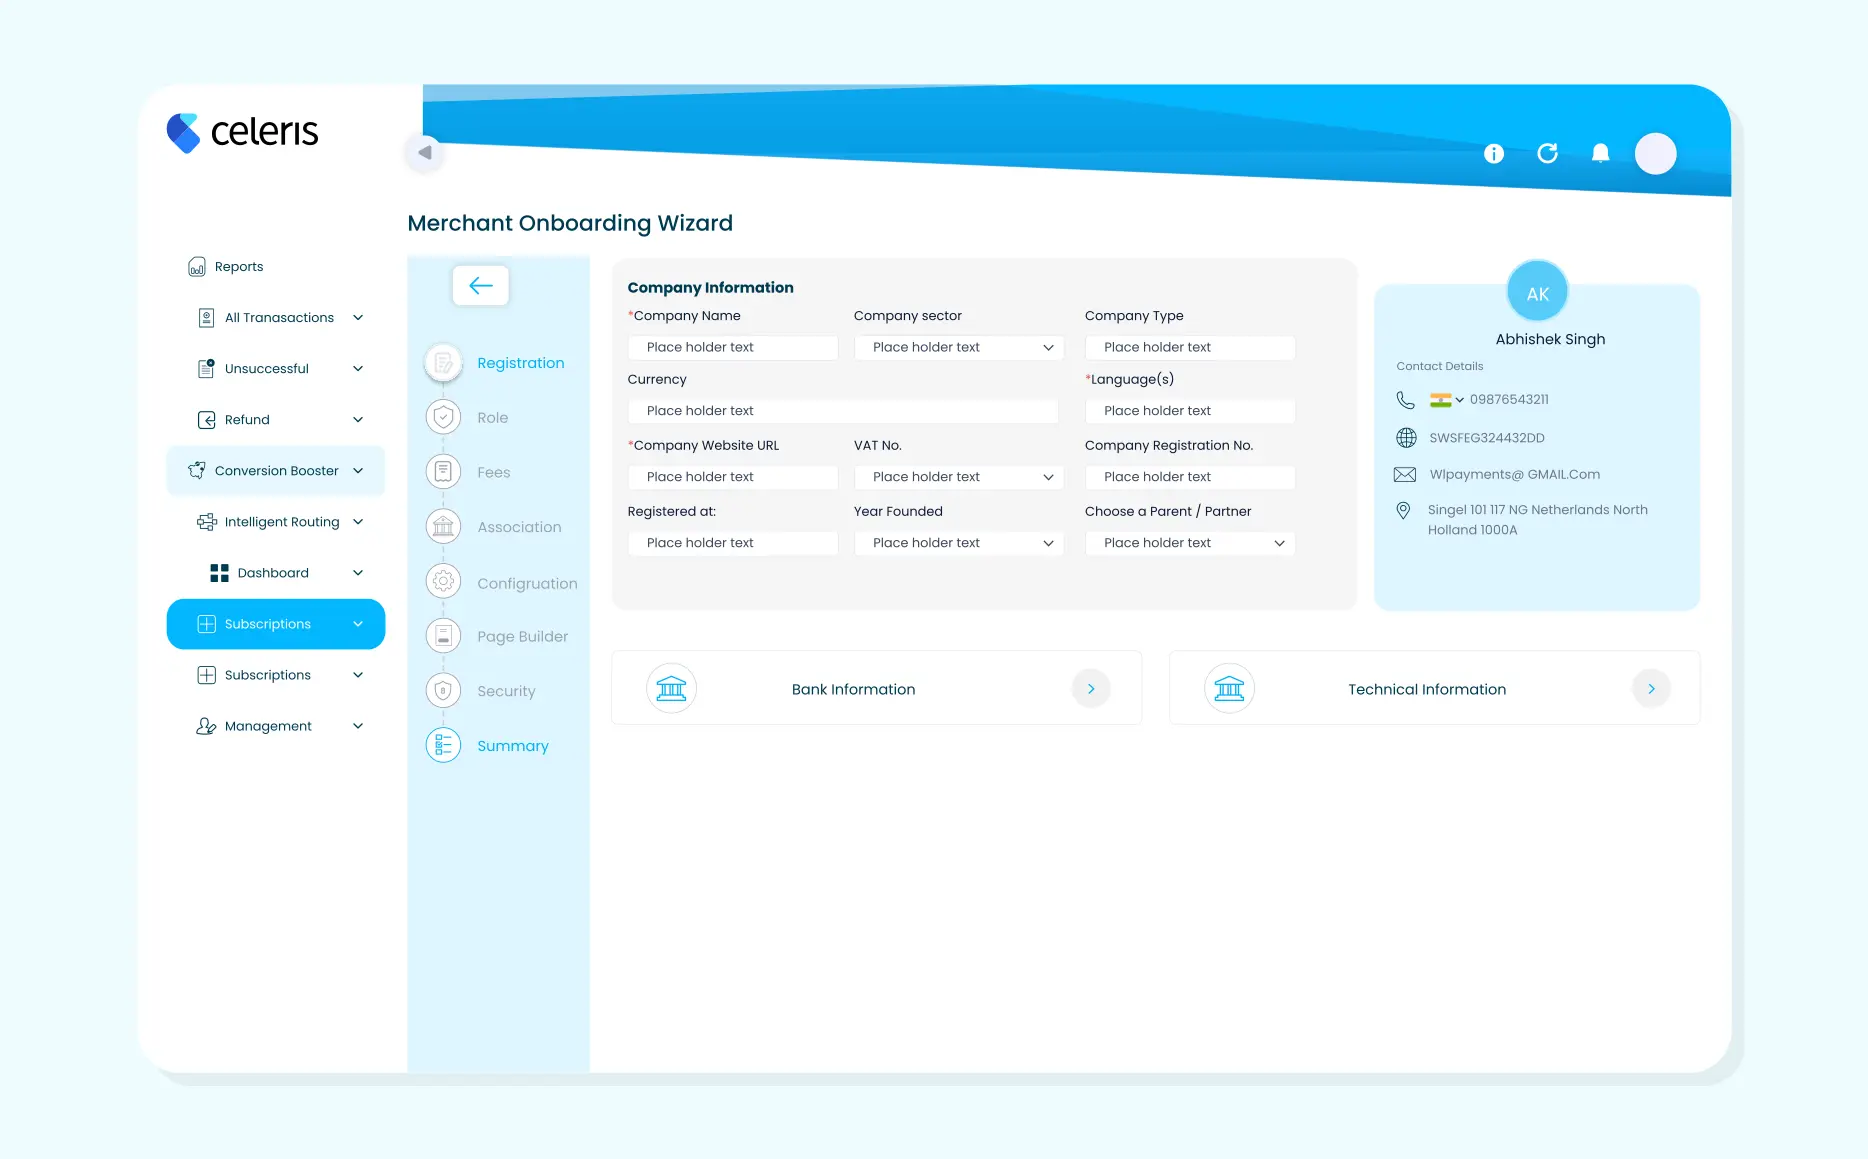Open the Company sector dropdown
The width and height of the screenshot is (1868, 1159).
(x=958, y=348)
